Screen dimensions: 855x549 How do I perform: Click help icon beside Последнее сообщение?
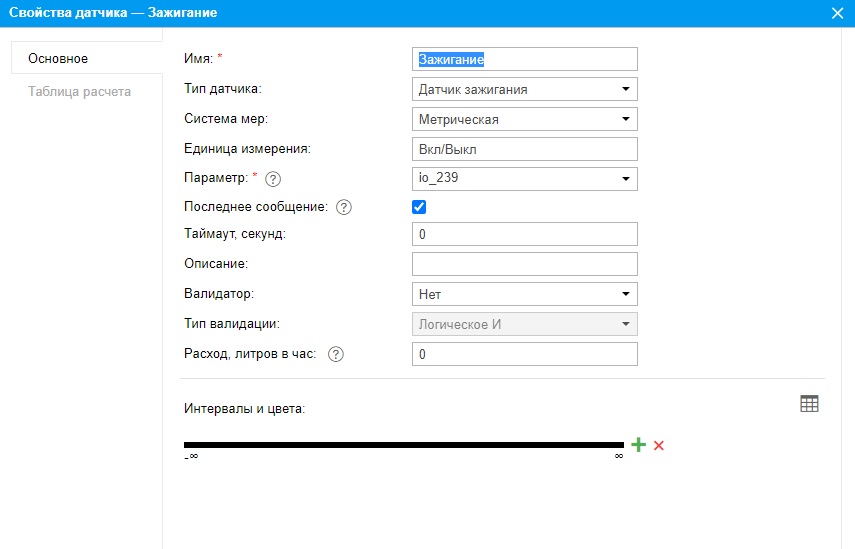pos(344,208)
